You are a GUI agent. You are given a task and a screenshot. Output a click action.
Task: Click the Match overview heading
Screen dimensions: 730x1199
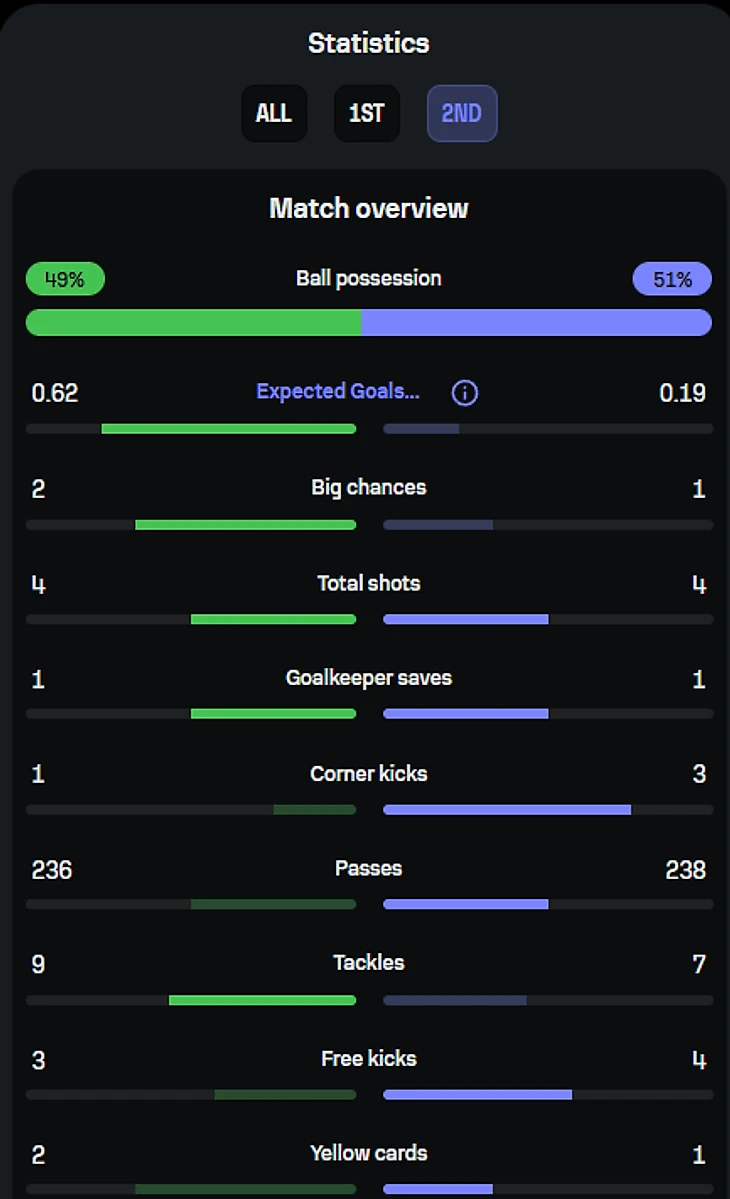pos(368,208)
